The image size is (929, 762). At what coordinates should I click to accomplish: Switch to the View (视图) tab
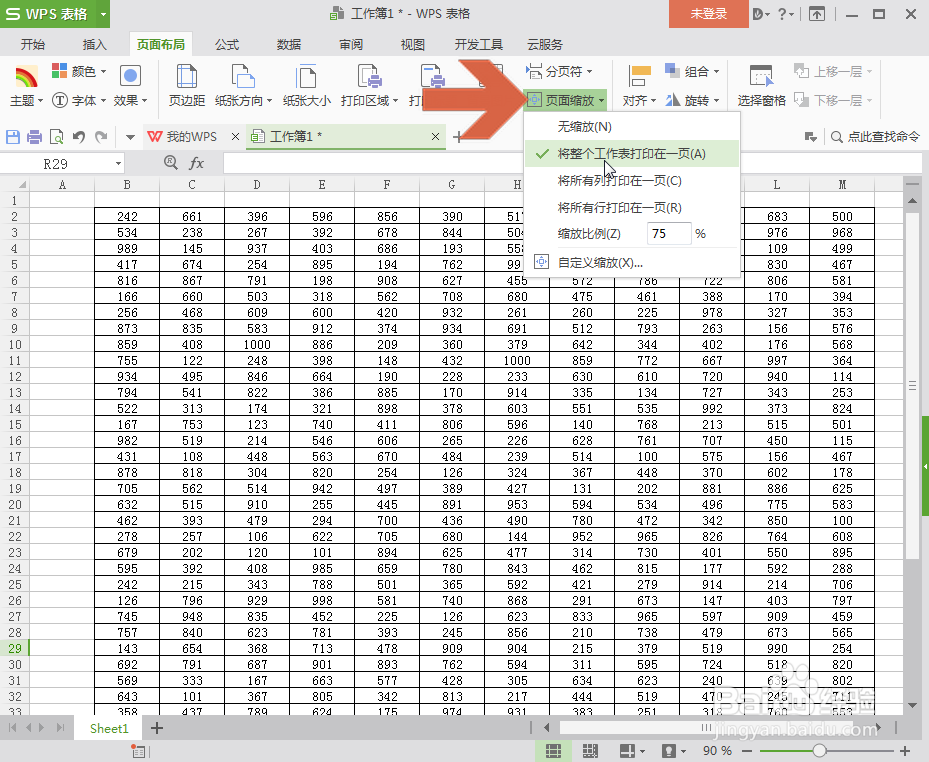(x=412, y=44)
